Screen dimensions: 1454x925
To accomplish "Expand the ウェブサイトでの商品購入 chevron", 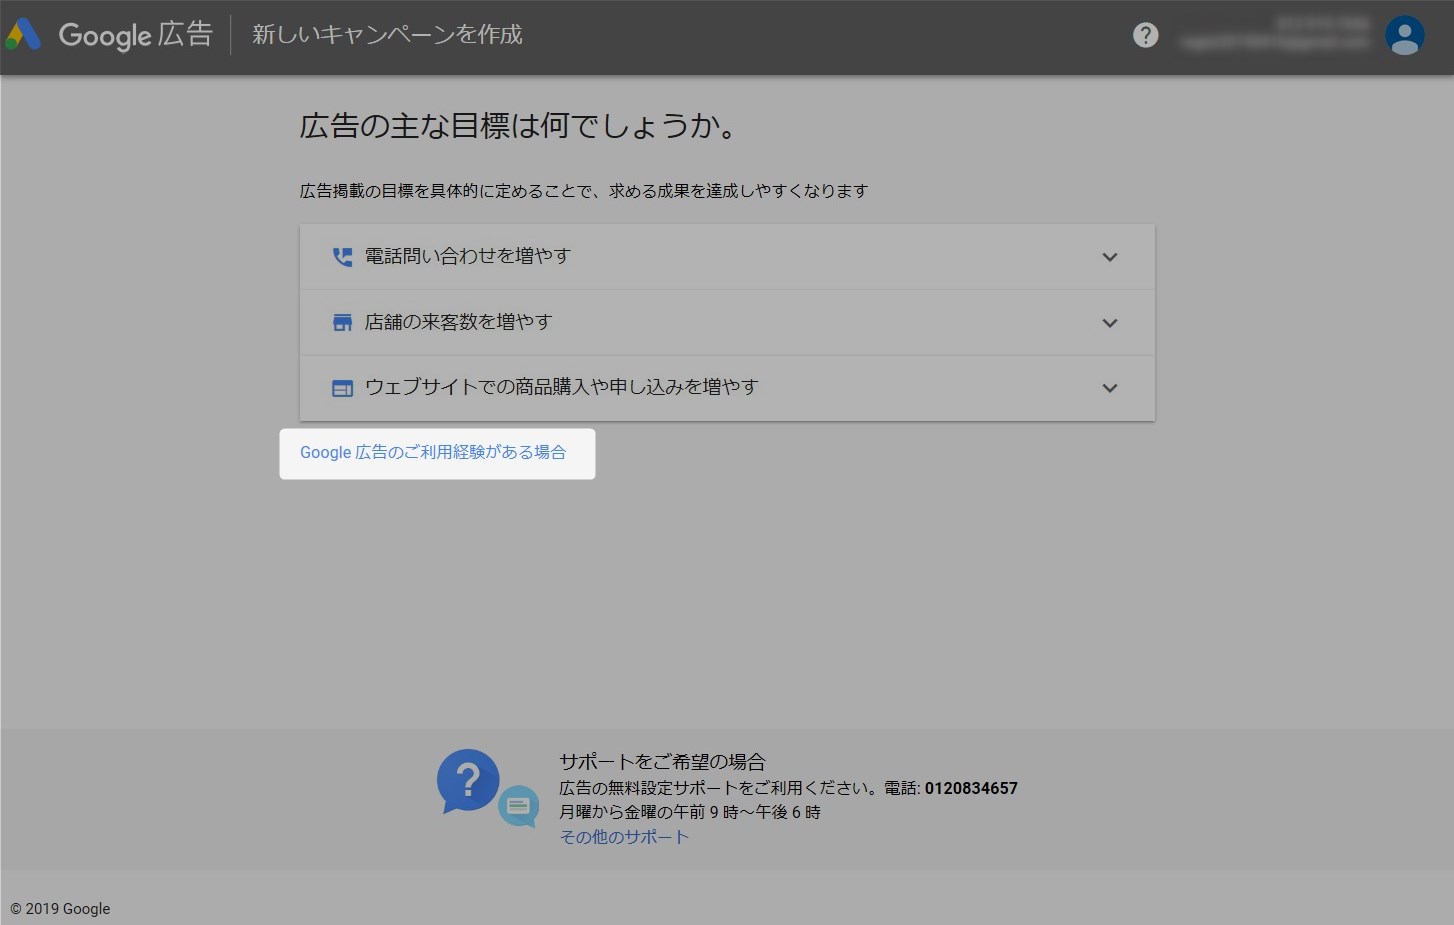I will tap(1109, 388).
